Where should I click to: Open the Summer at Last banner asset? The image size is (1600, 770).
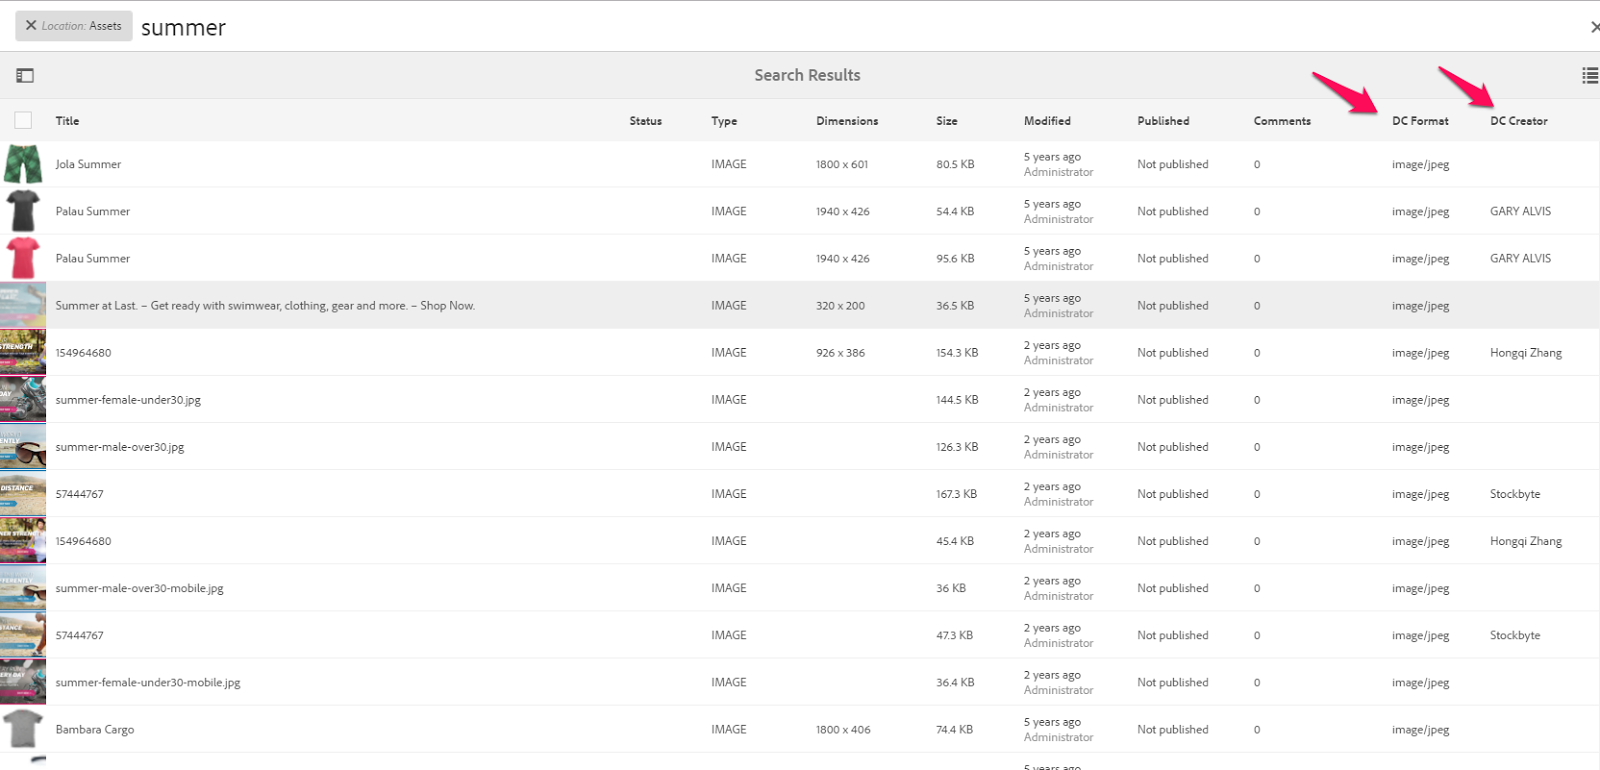coord(265,306)
